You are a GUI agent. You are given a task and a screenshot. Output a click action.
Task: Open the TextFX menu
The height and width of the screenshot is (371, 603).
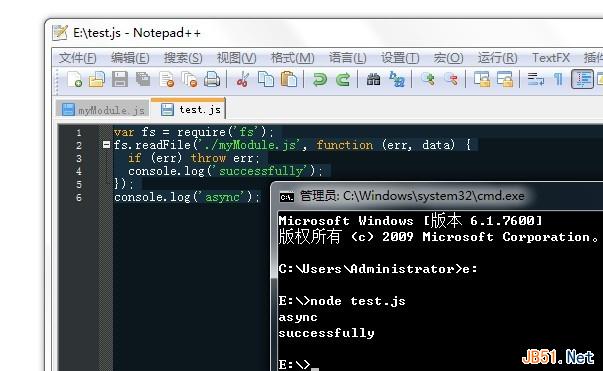(x=551, y=58)
